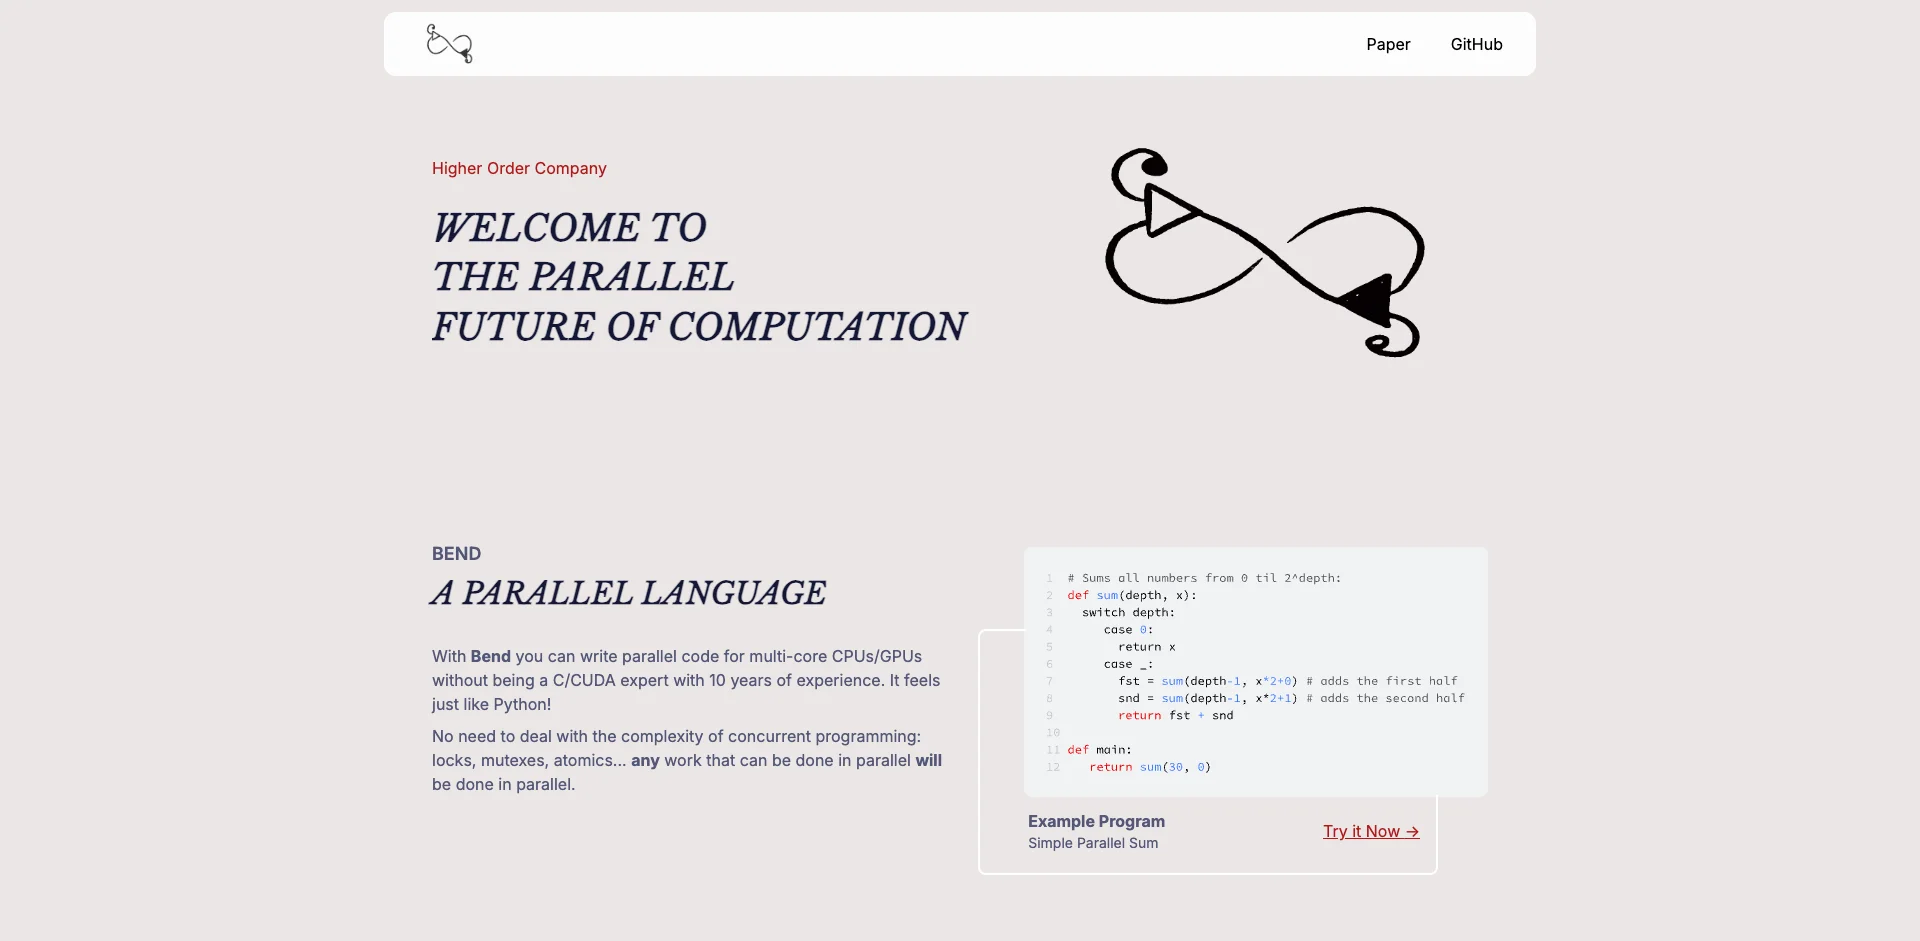Open the GitHub link in navbar
The height and width of the screenshot is (941, 1920).
tap(1476, 44)
